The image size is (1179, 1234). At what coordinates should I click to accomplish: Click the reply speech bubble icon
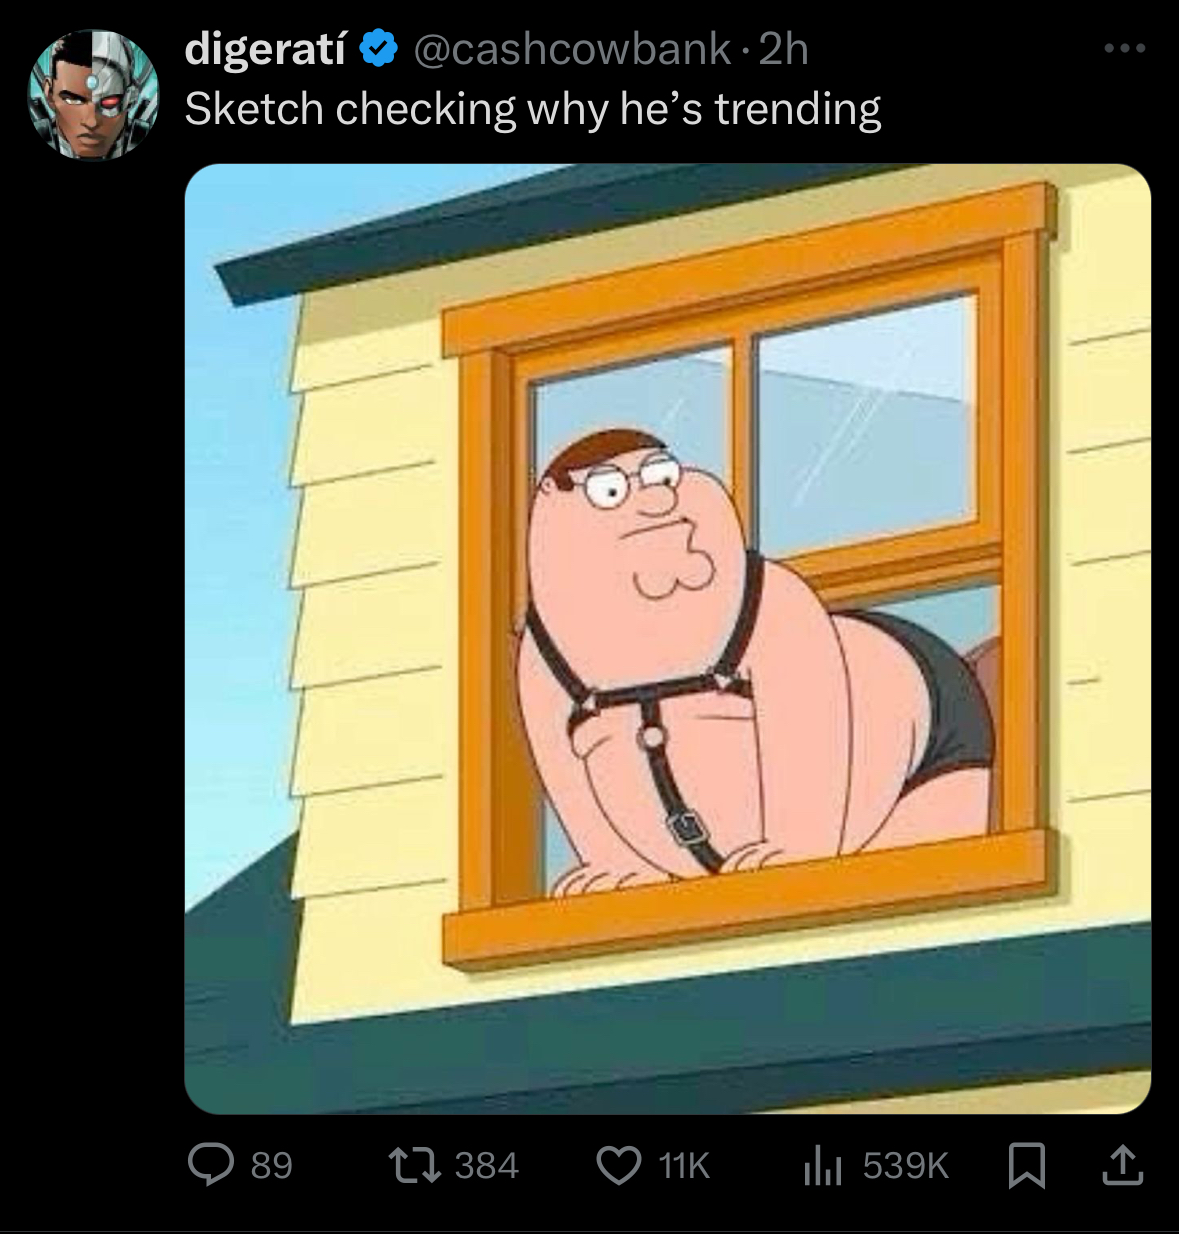211,1165
